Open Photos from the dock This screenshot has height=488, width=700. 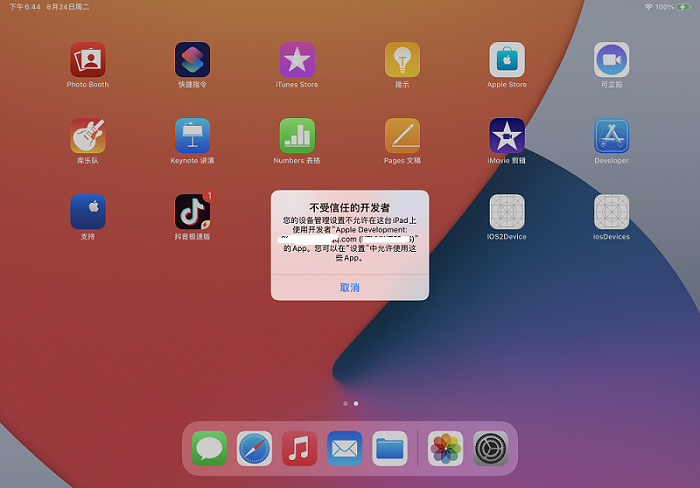(446, 448)
